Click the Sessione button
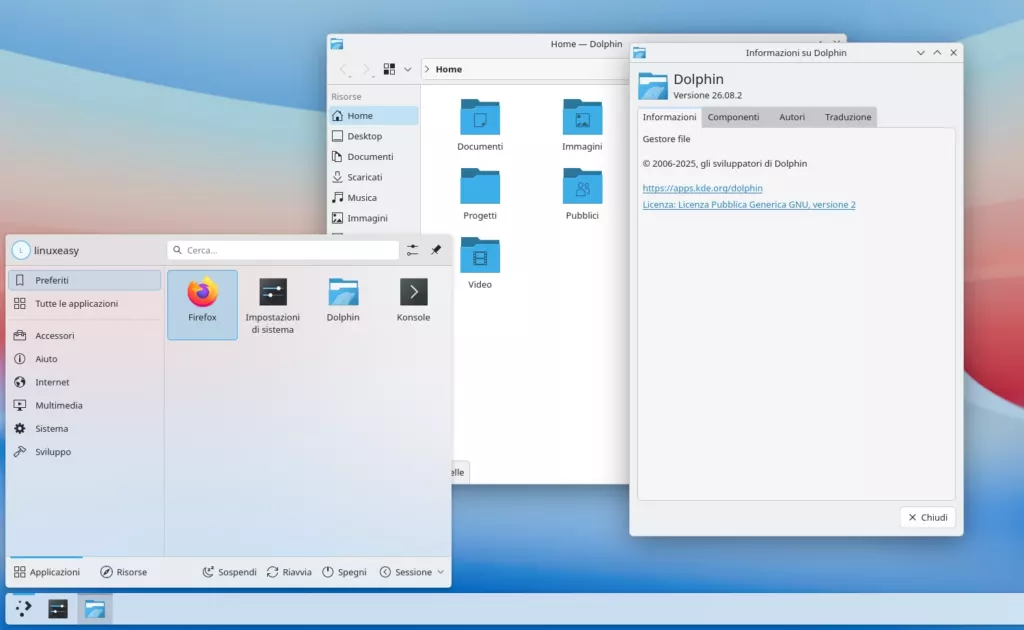This screenshot has width=1024, height=630. (406, 572)
